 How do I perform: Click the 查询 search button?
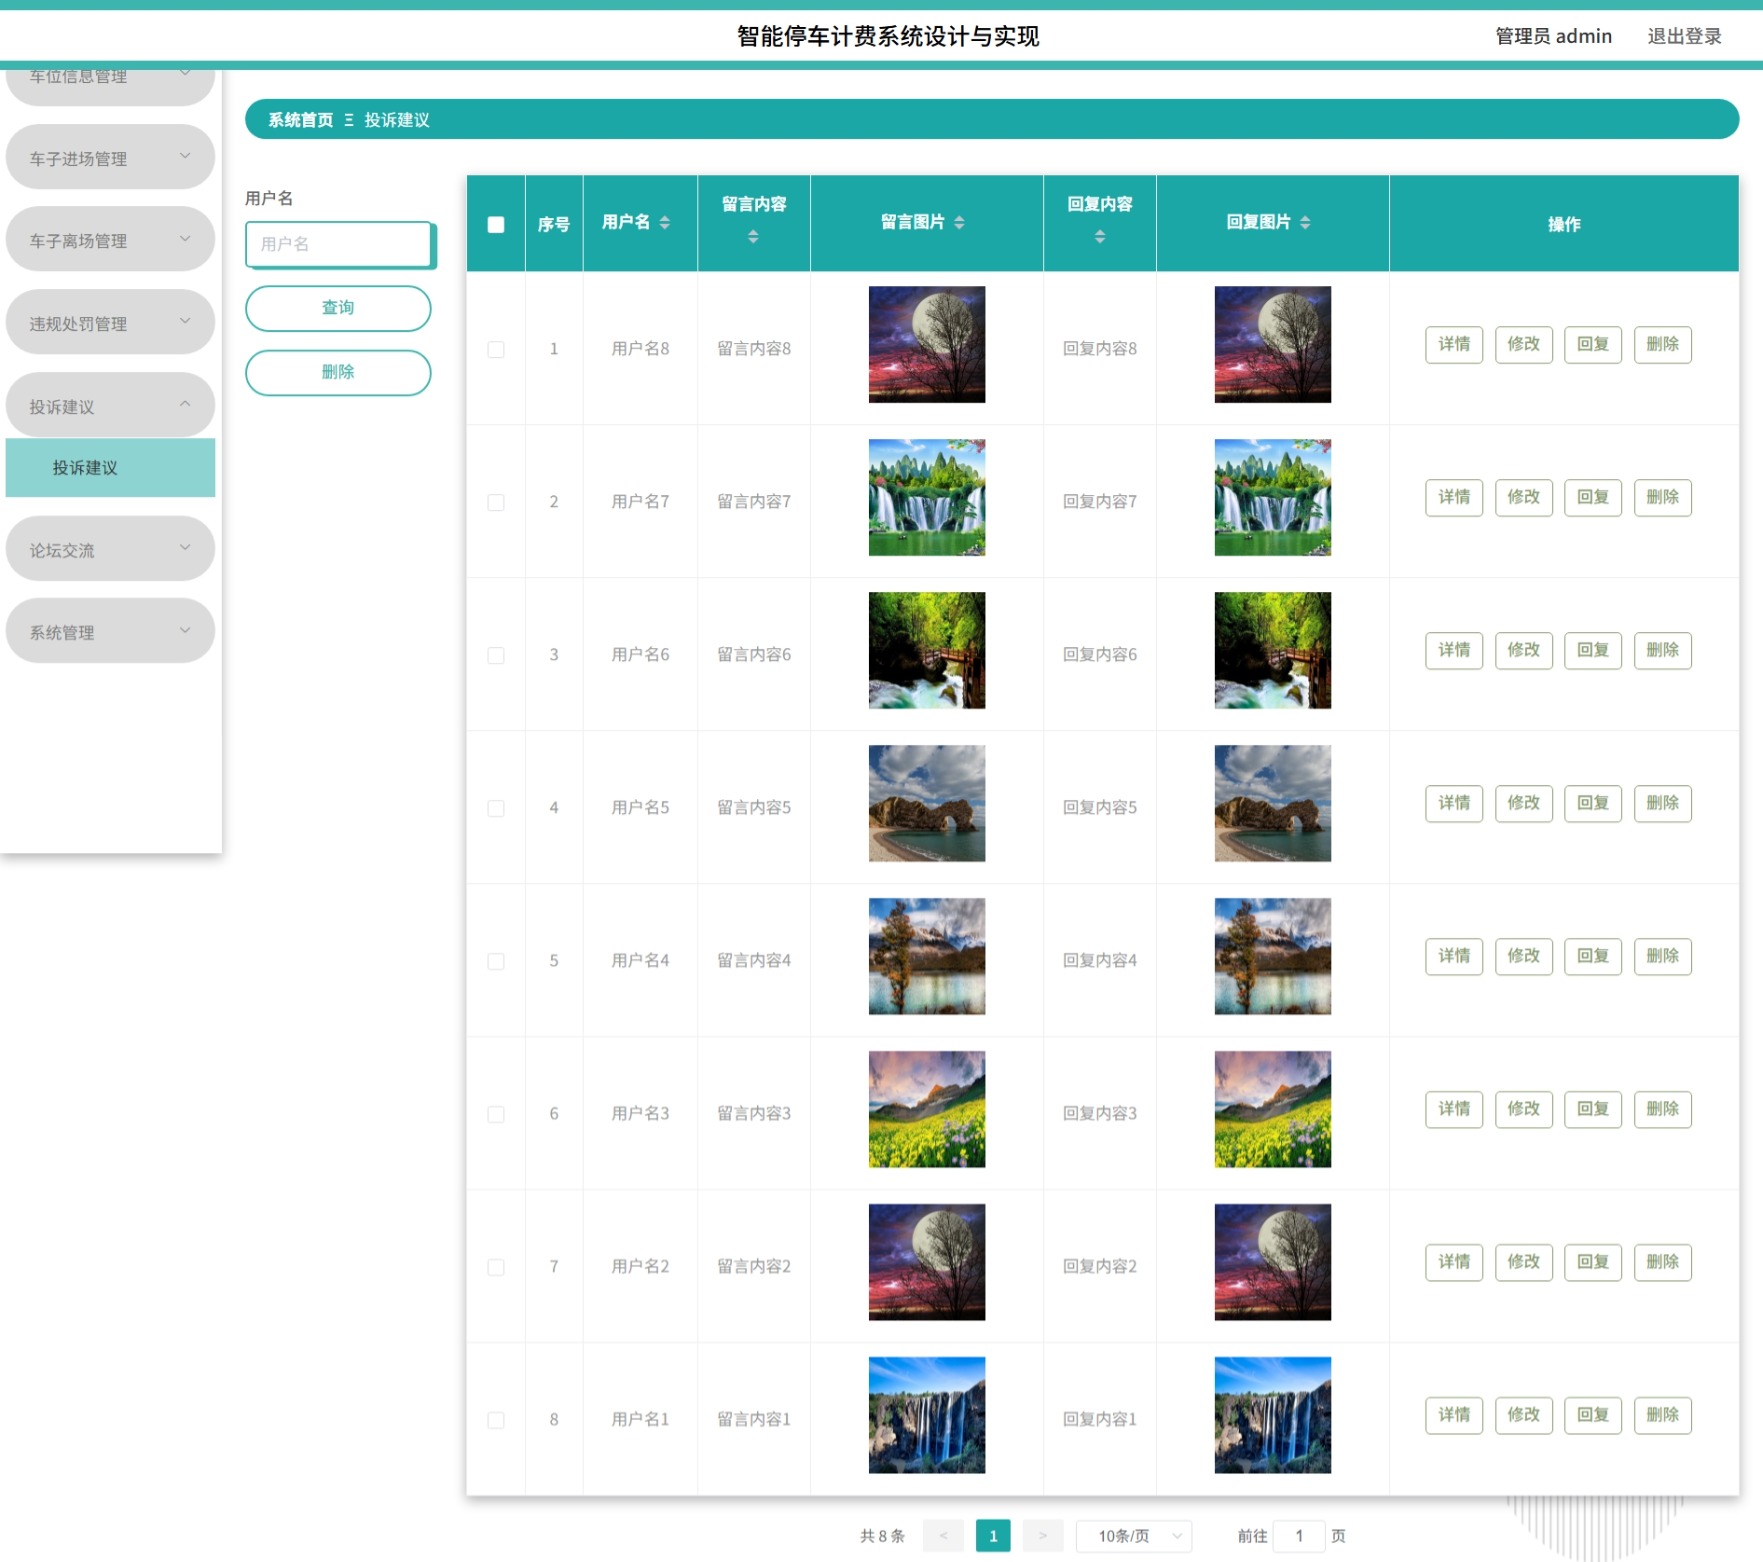tap(338, 308)
